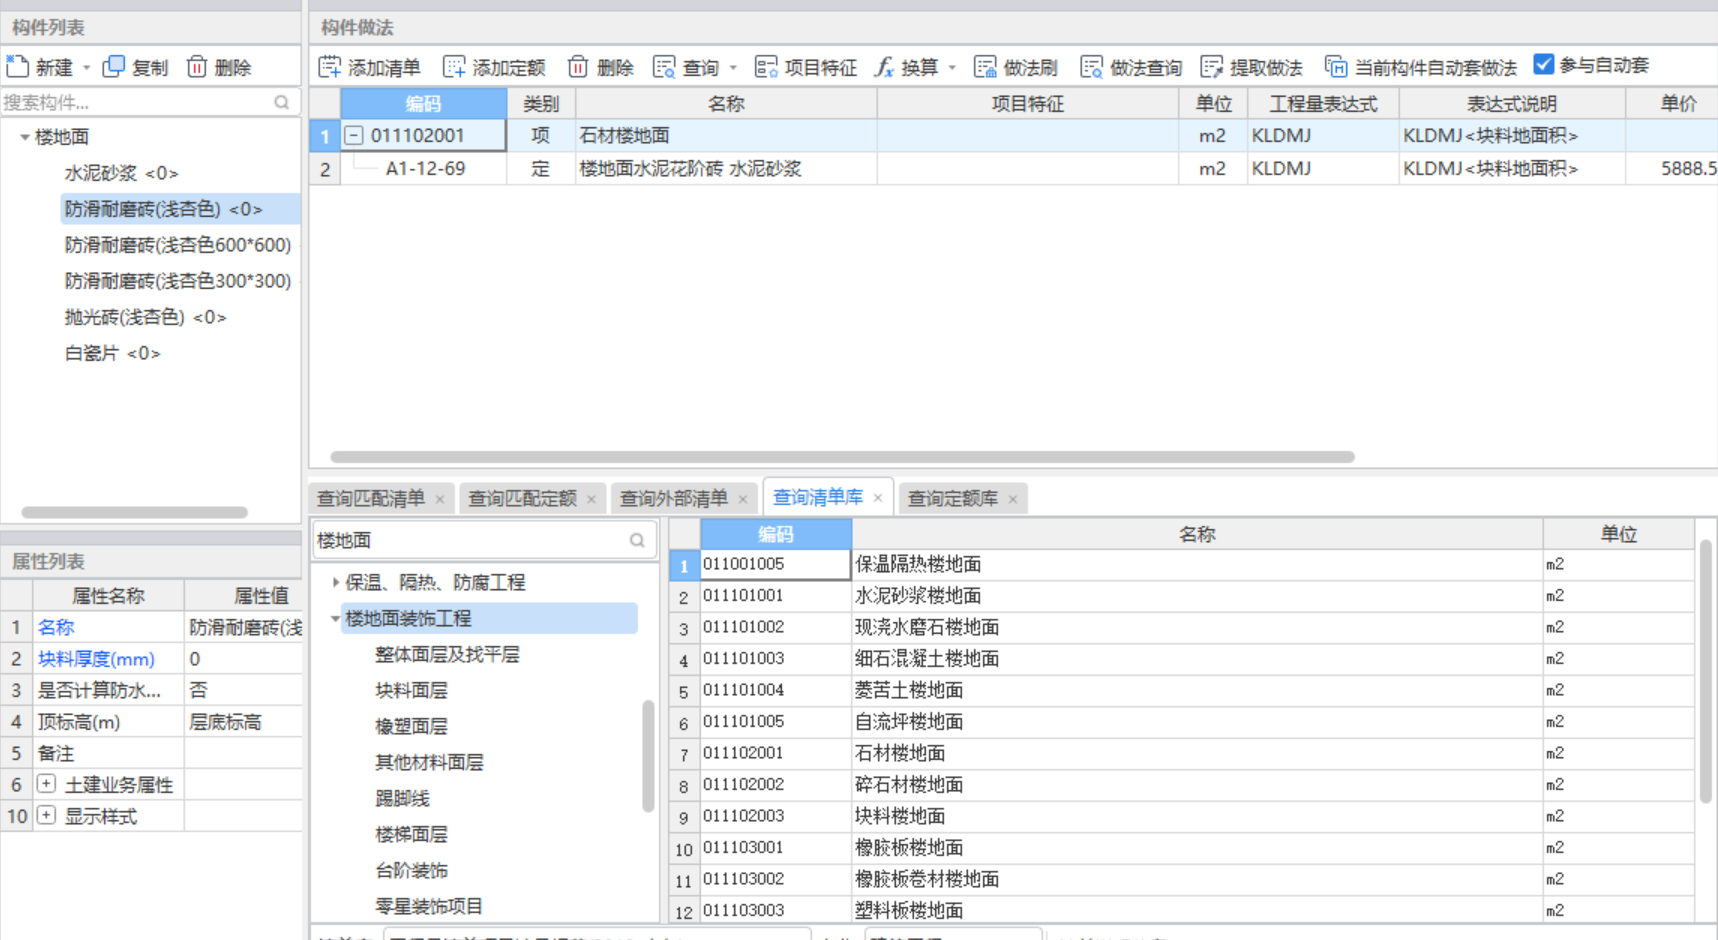Screen dimensions: 1718x940
Task: Click 当前构件自动套做法 icon
Action: tap(1336, 67)
